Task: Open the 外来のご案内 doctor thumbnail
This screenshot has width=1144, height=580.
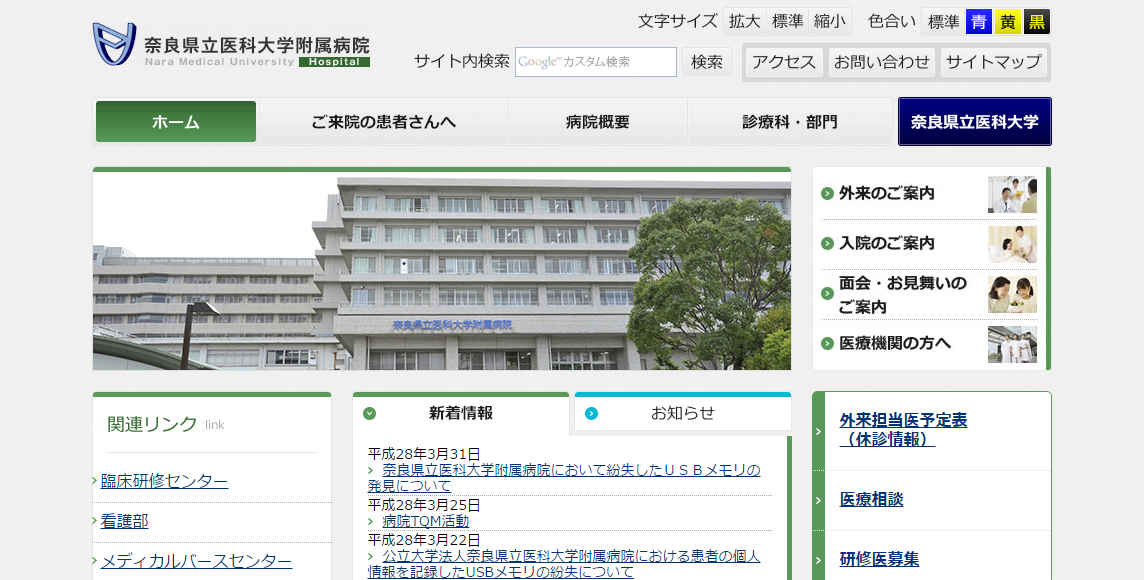Action: pos(1012,194)
